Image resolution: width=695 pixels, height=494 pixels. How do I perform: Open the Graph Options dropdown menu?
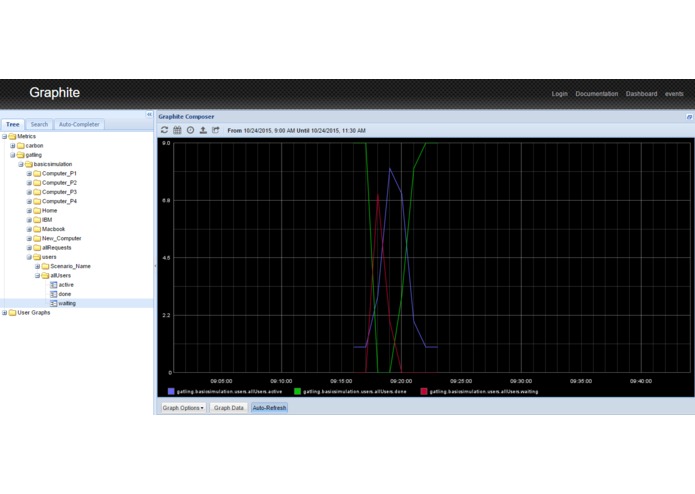[183, 408]
